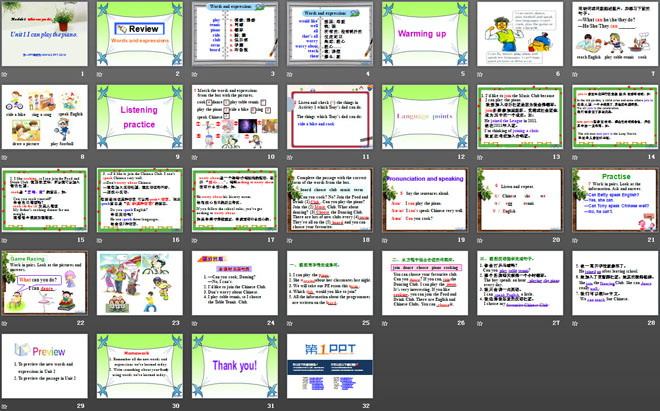Image resolution: width=660 pixels, height=411 pixels.
Task: Select slide 18 'Complete the passage'
Action: [330, 200]
